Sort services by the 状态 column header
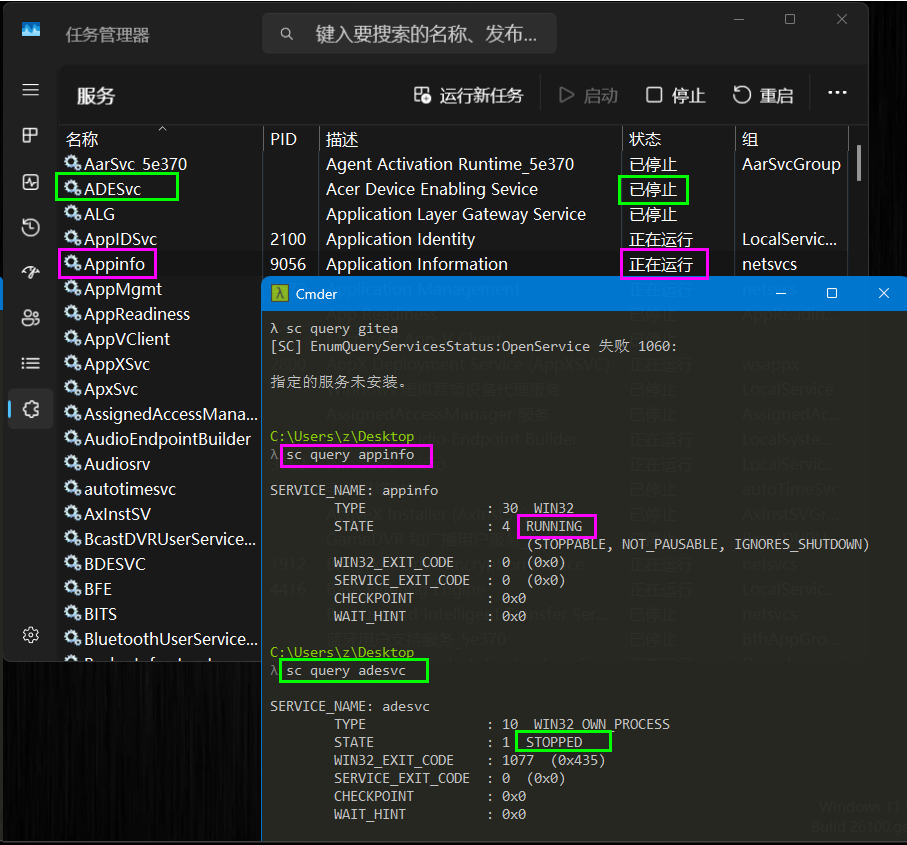 click(x=645, y=139)
